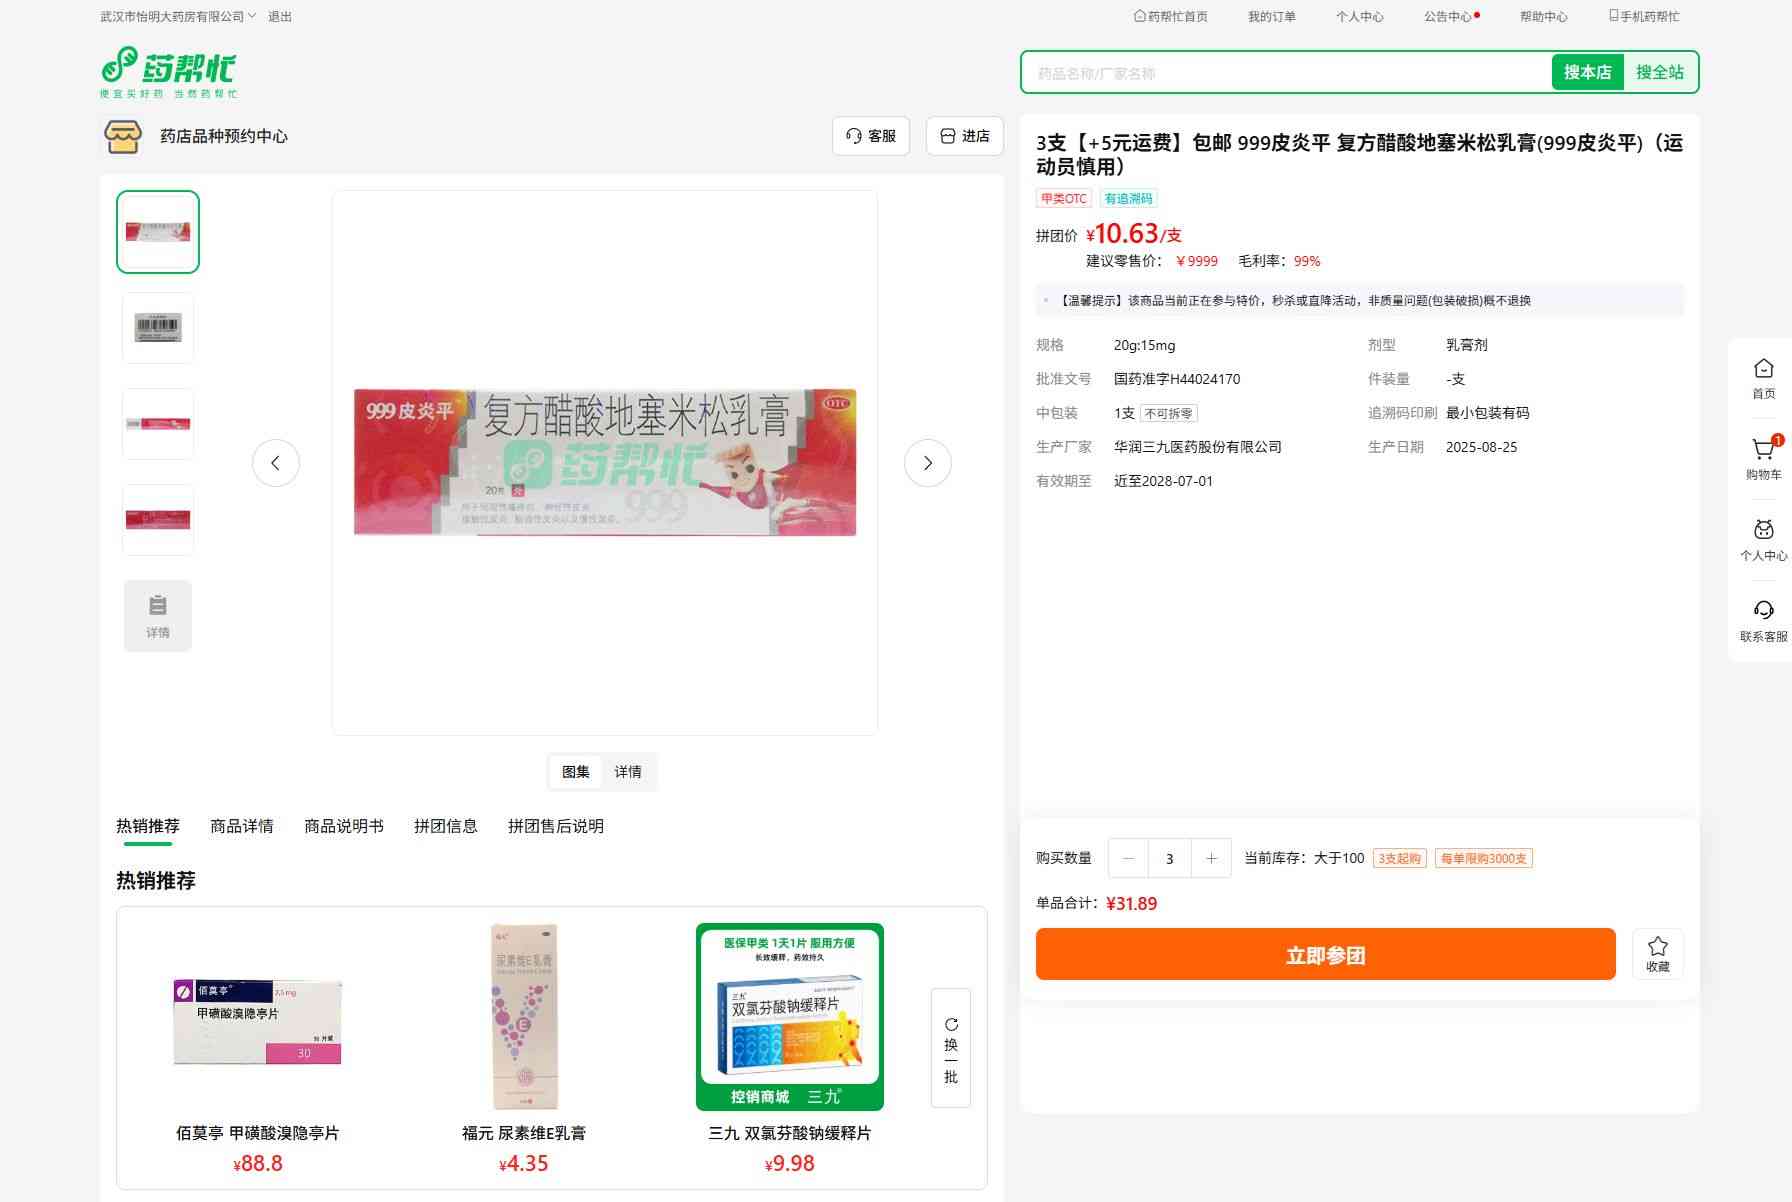The image size is (1792, 1202).
Task: Click the drug name search input field
Action: click(x=1286, y=73)
